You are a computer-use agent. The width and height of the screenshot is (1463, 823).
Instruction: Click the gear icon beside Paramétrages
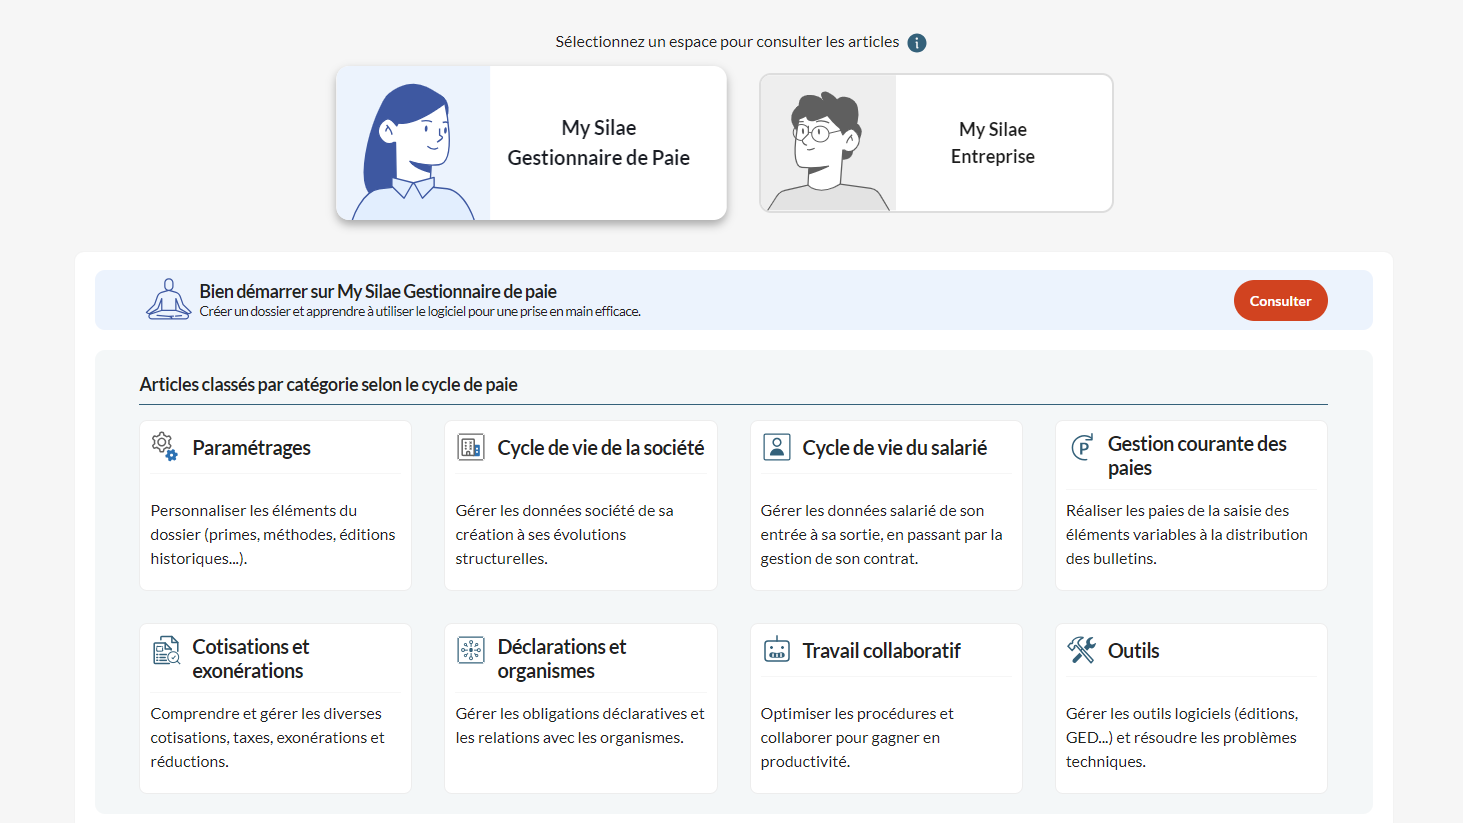[x=165, y=446]
